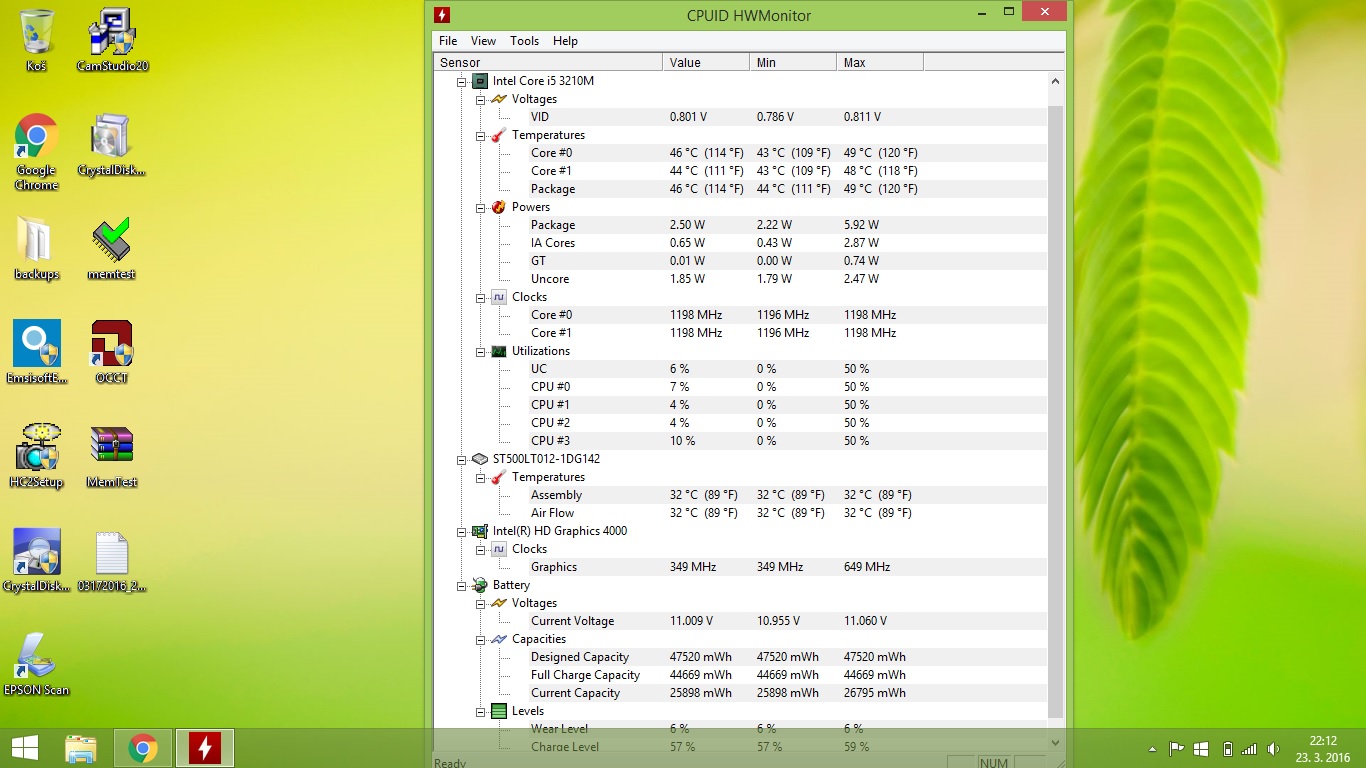Click the graphics card icon beside Intel HD Graphics
1366x768 pixels.
pos(480,531)
